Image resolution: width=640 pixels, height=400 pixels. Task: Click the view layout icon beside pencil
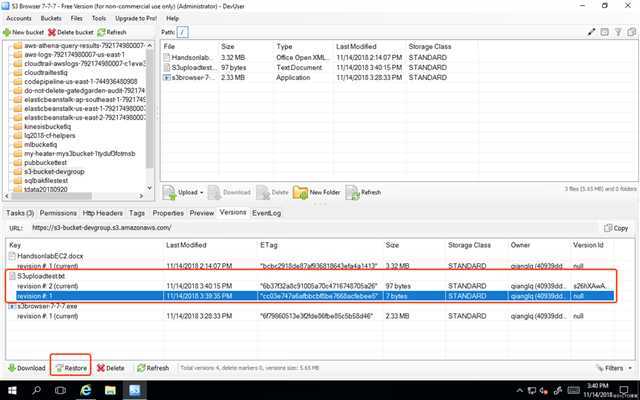coord(604,32)
